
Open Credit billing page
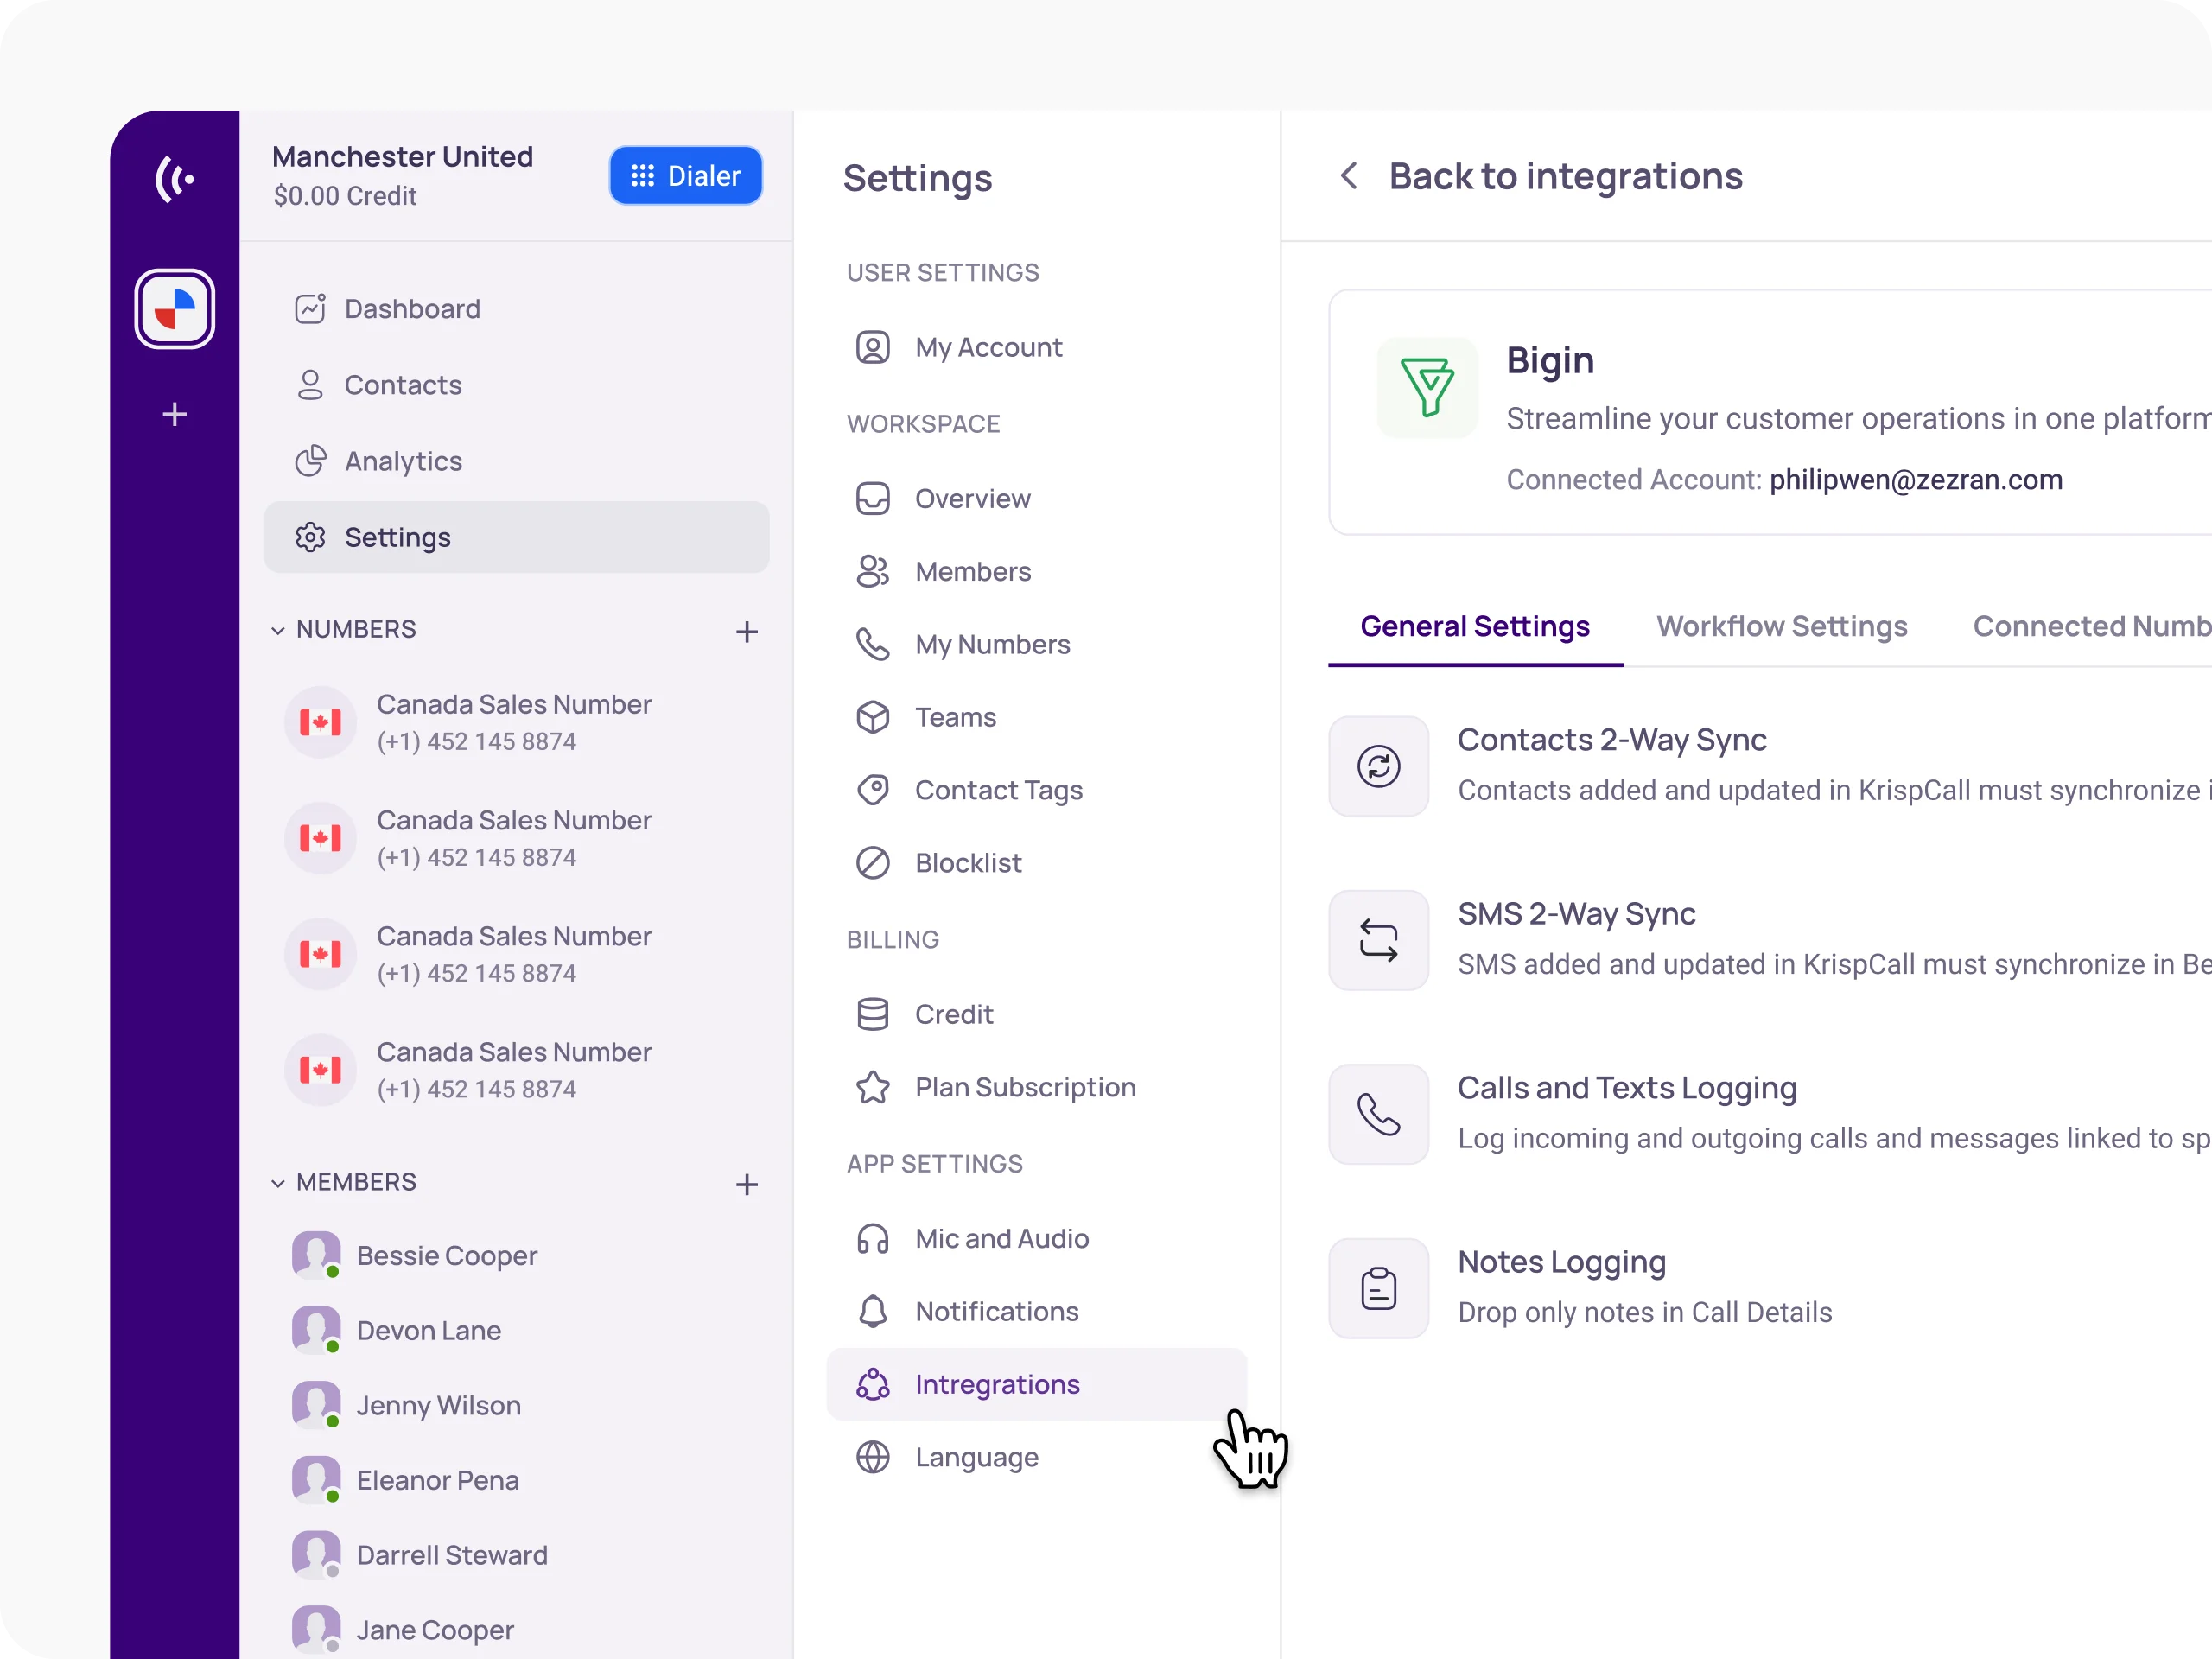(1037, 1014)
